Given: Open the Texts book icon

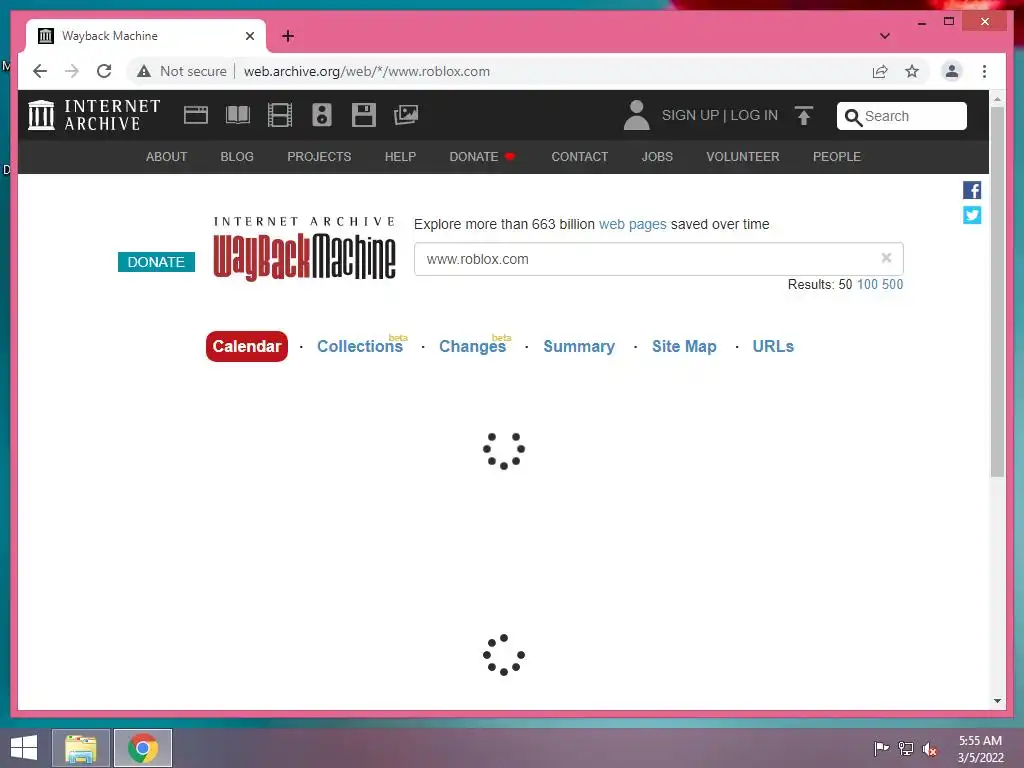Looking at the screenshot, I should [238, 115].
